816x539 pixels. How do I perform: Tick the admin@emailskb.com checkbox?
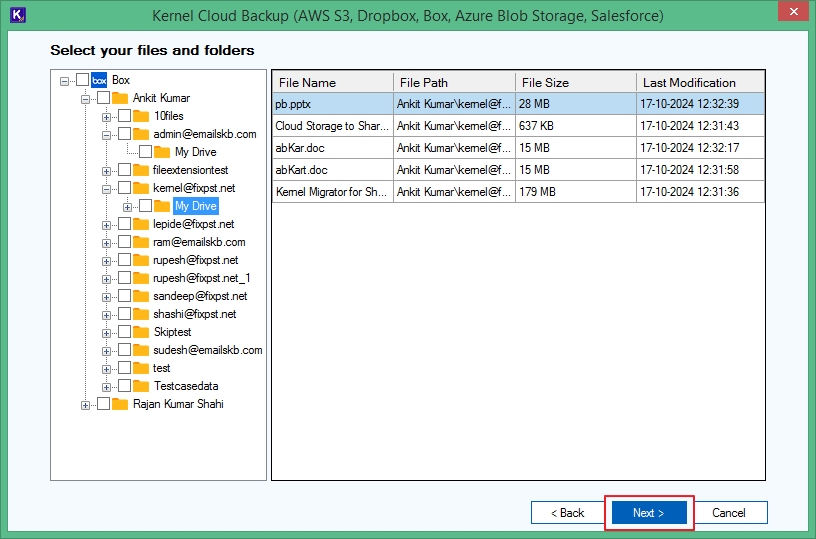(124, 134)
